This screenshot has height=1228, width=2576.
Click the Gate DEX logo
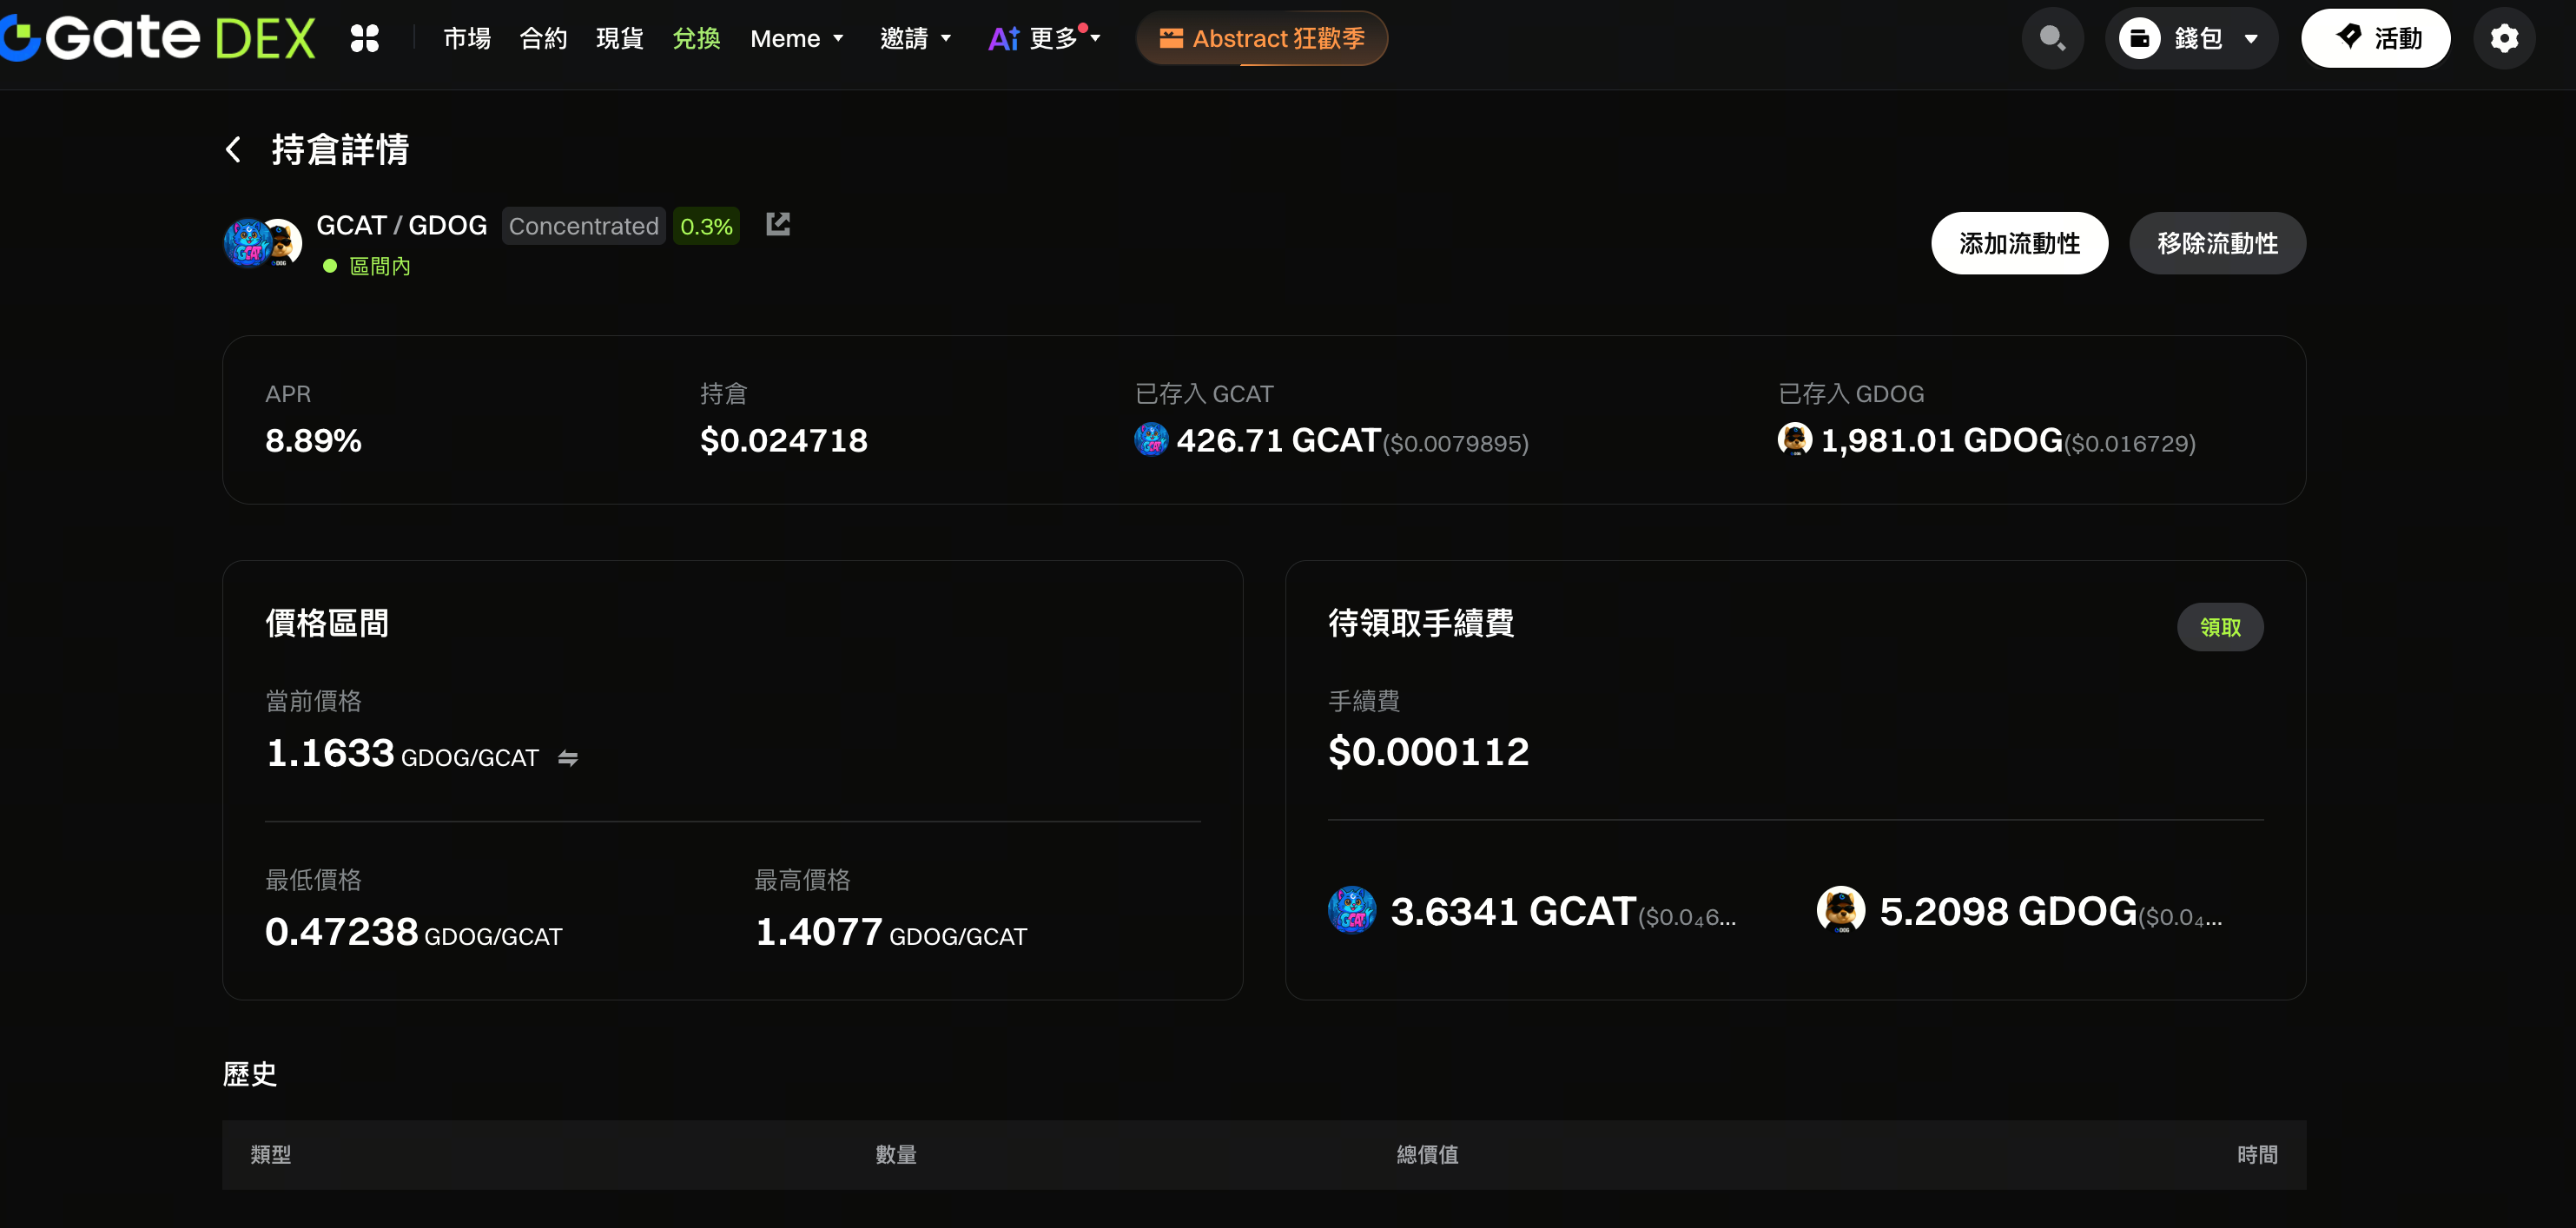[x=160, y=38]
